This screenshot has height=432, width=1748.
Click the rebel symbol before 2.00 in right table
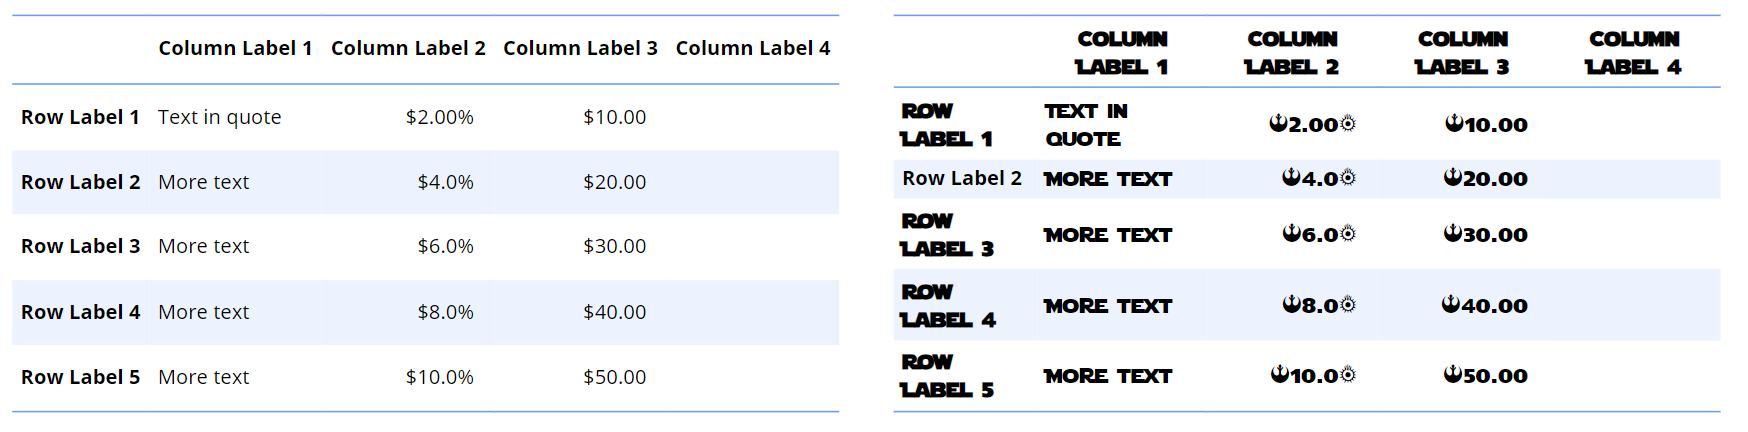click(1278, 123)
